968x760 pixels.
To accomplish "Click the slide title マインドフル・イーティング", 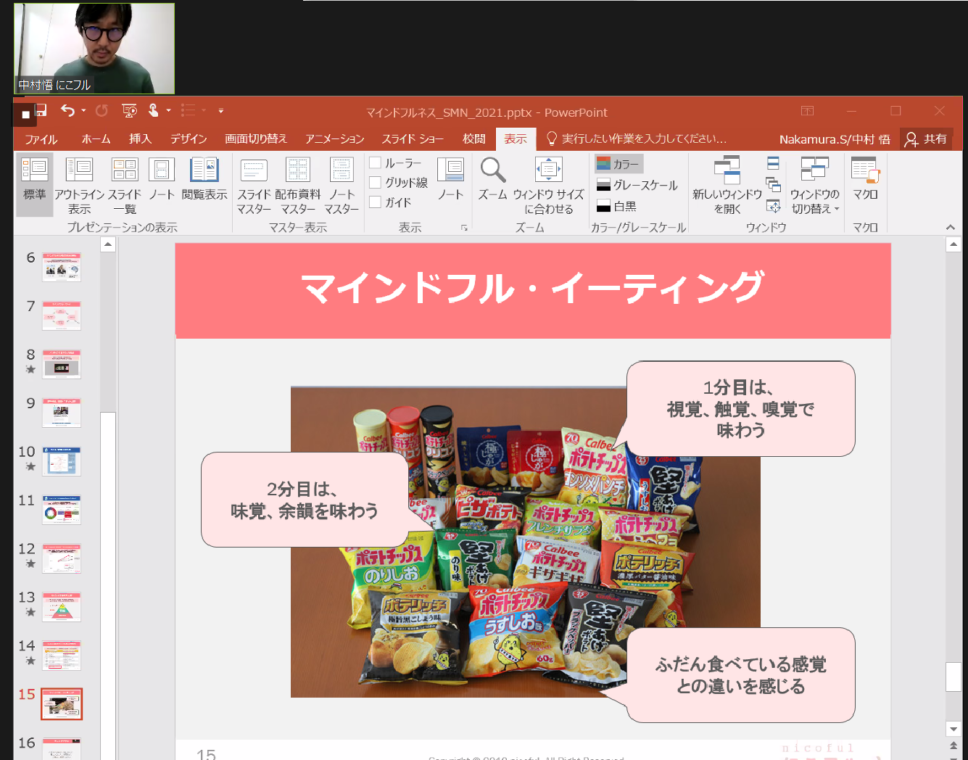I will (x=532, y=288).
